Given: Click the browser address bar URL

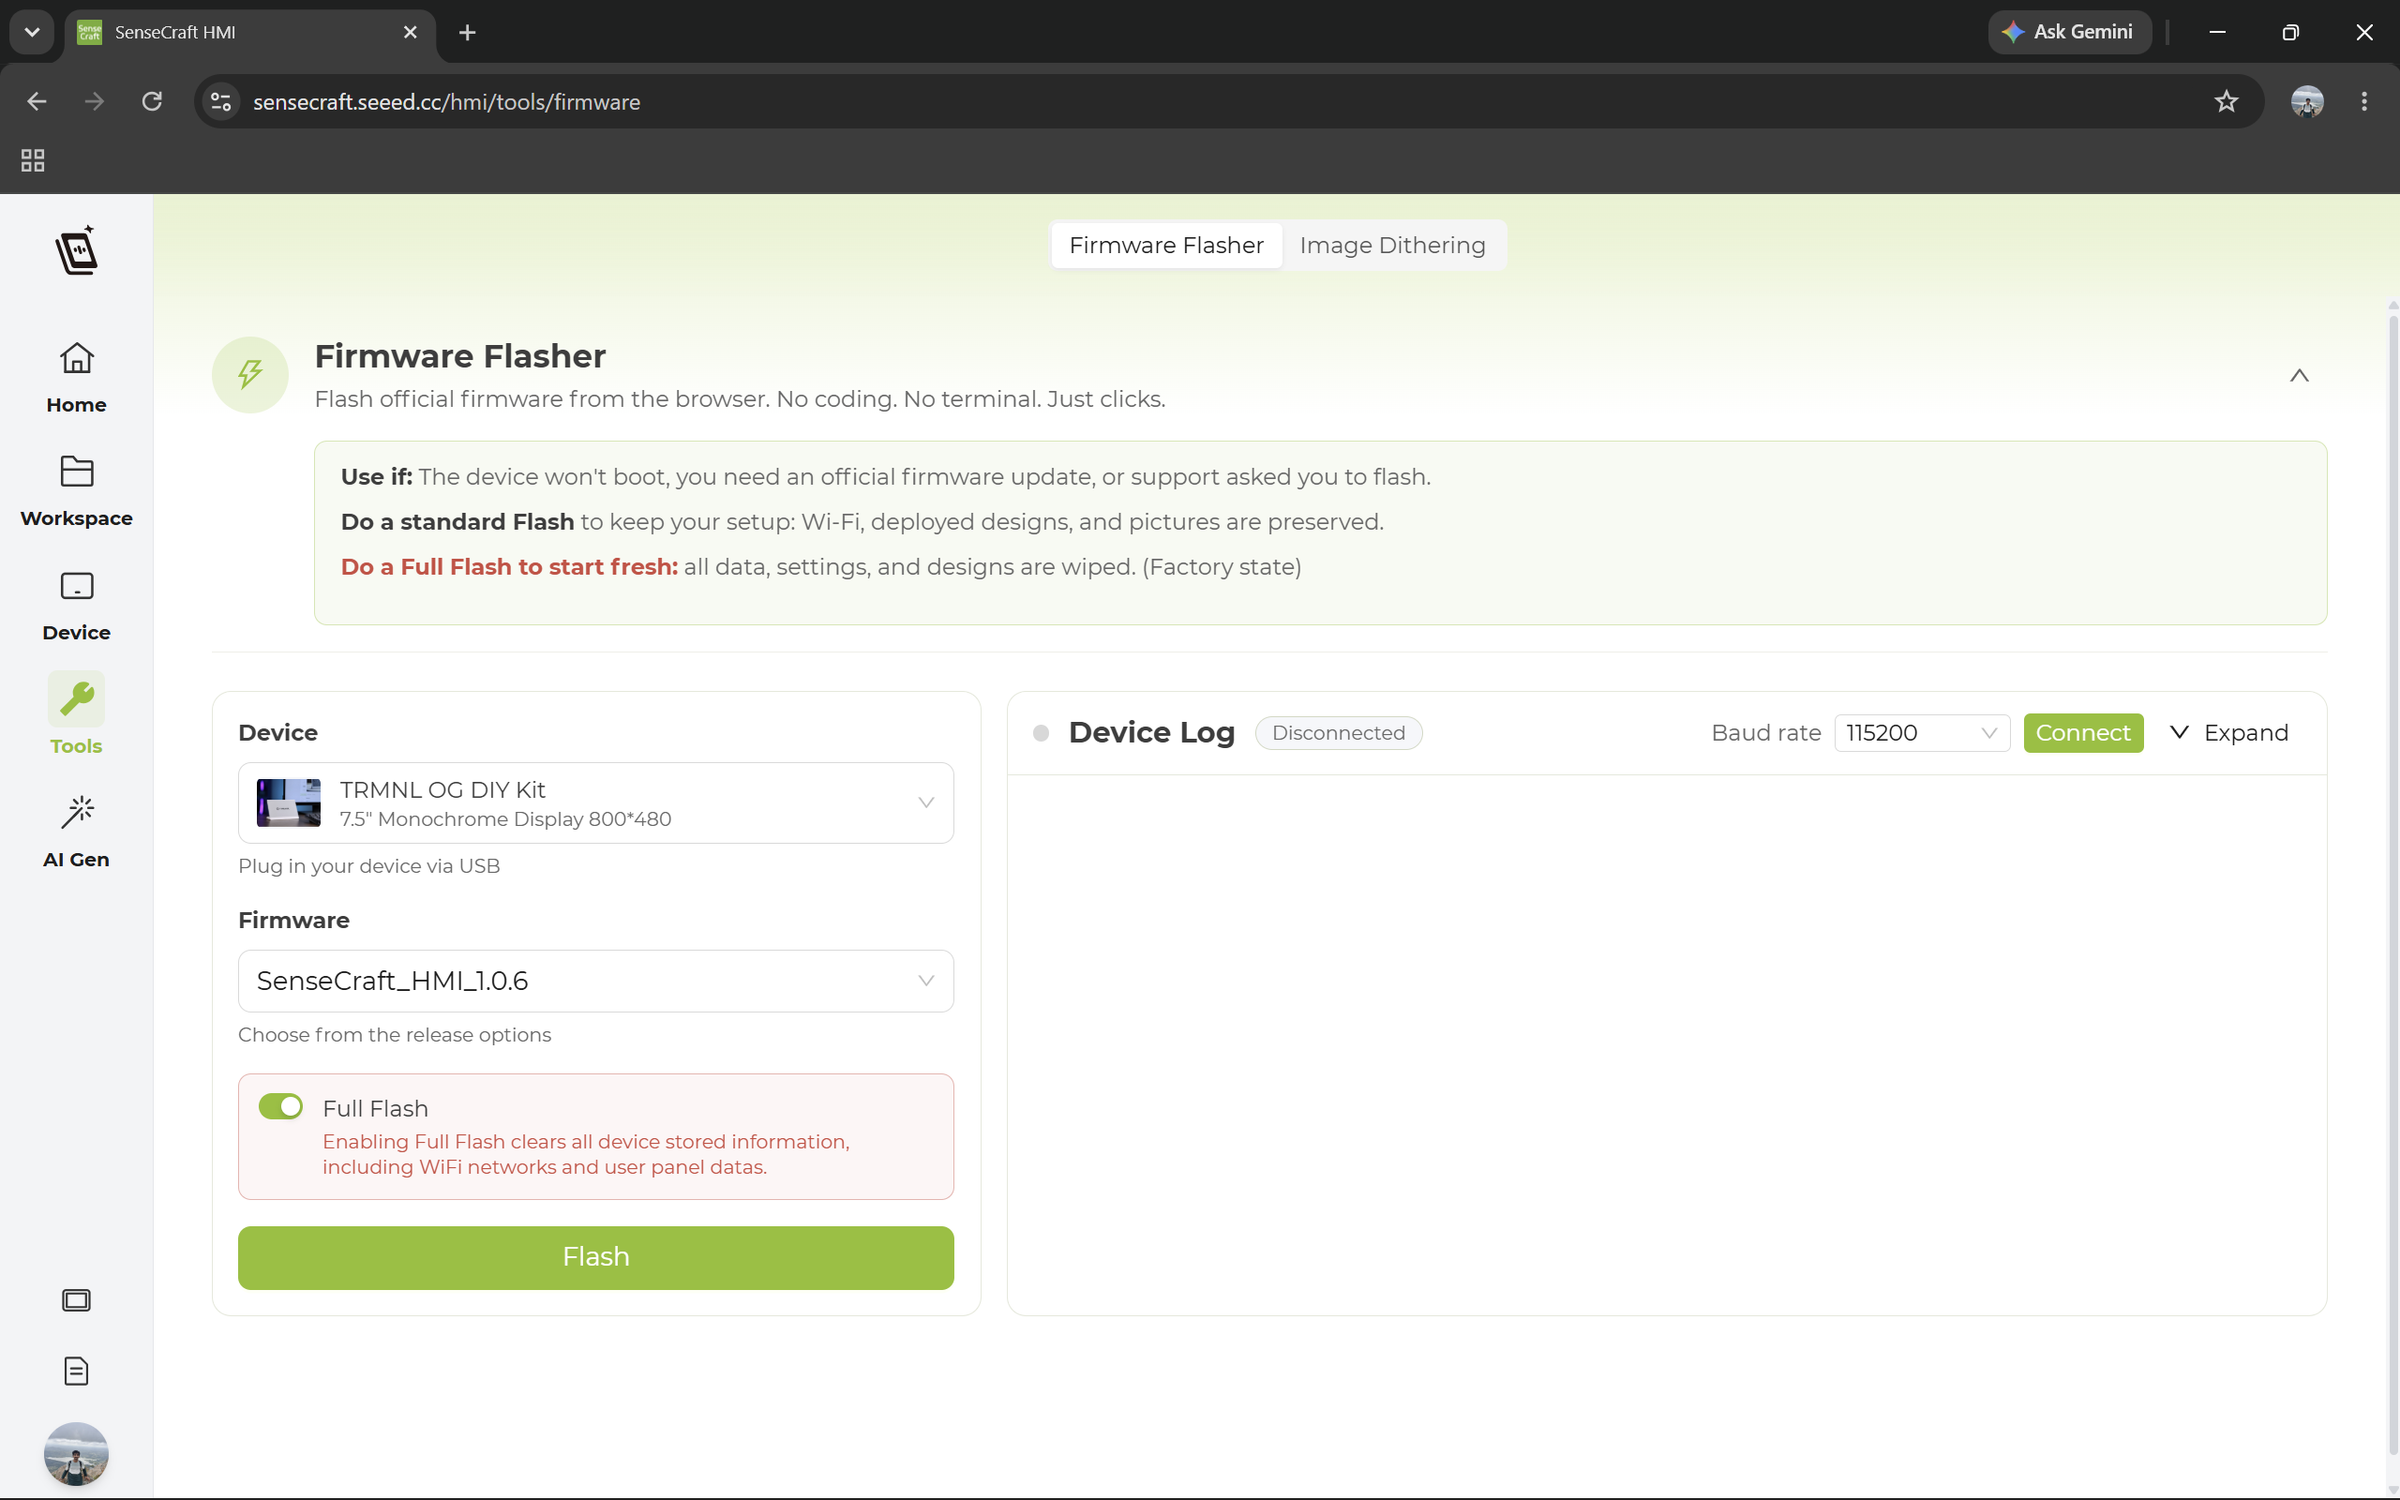Looking at the screenshot, I should pyautogui.click(x=446, y=102).
